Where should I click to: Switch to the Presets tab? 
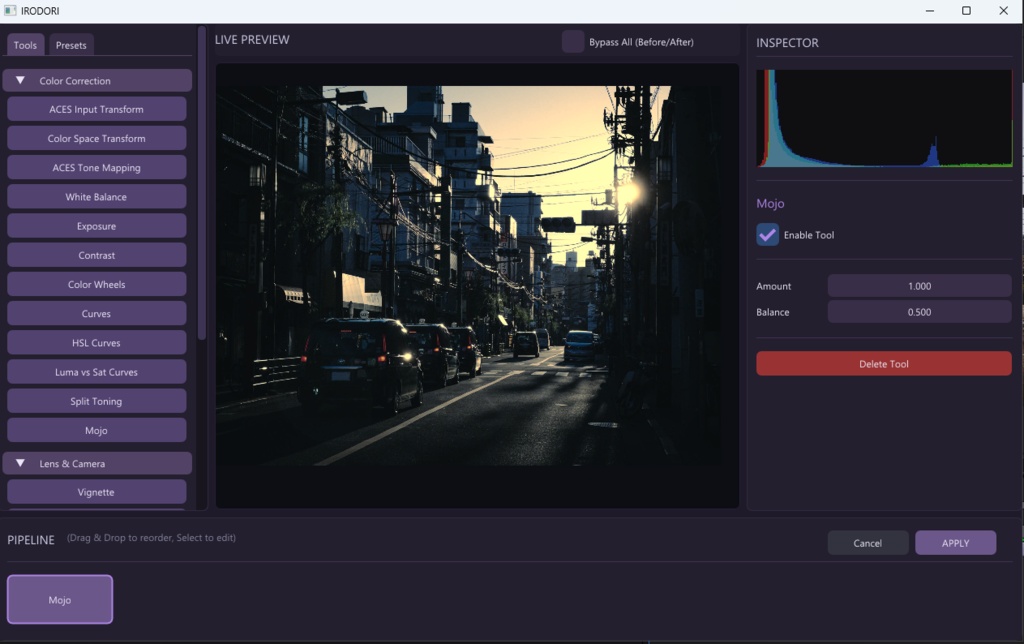[71, 45]
